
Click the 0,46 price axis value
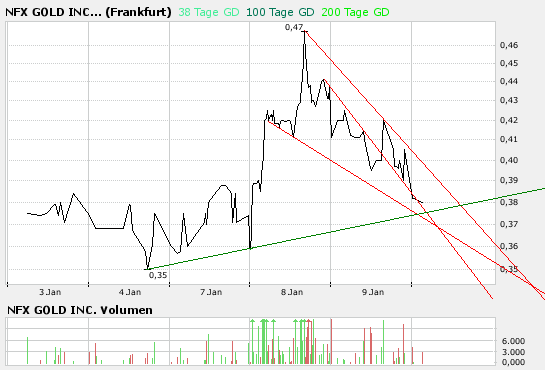[x=509, y=45]
